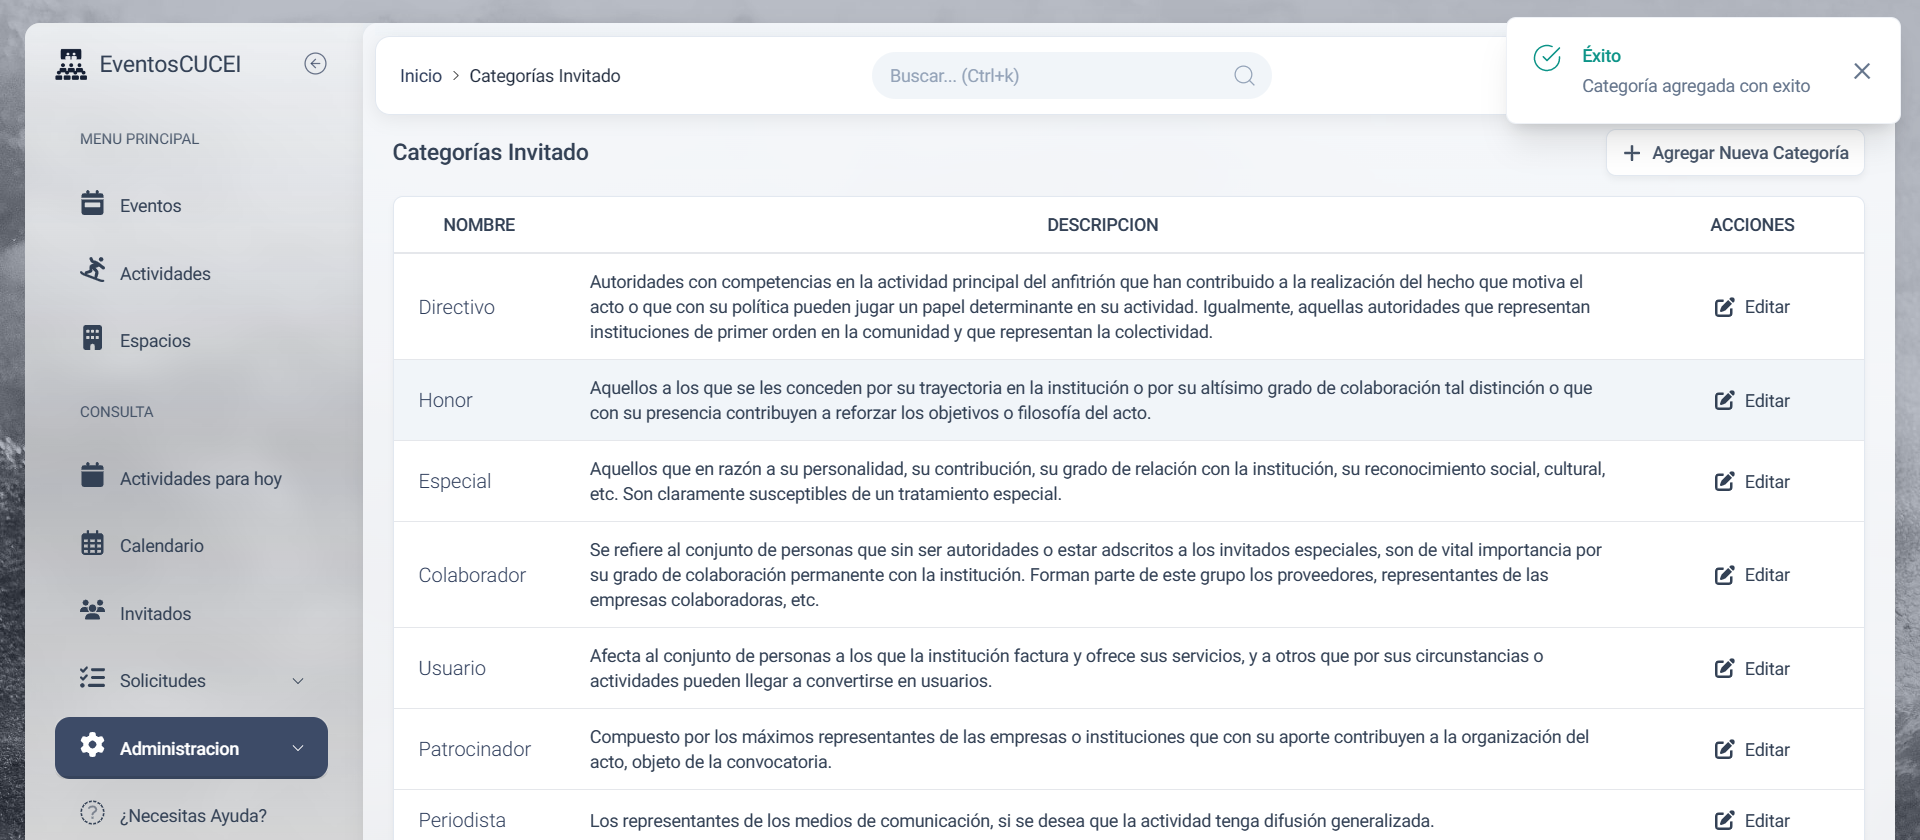Select the Patrocinador category name
1920x840 pixels.
pos(474,749)
